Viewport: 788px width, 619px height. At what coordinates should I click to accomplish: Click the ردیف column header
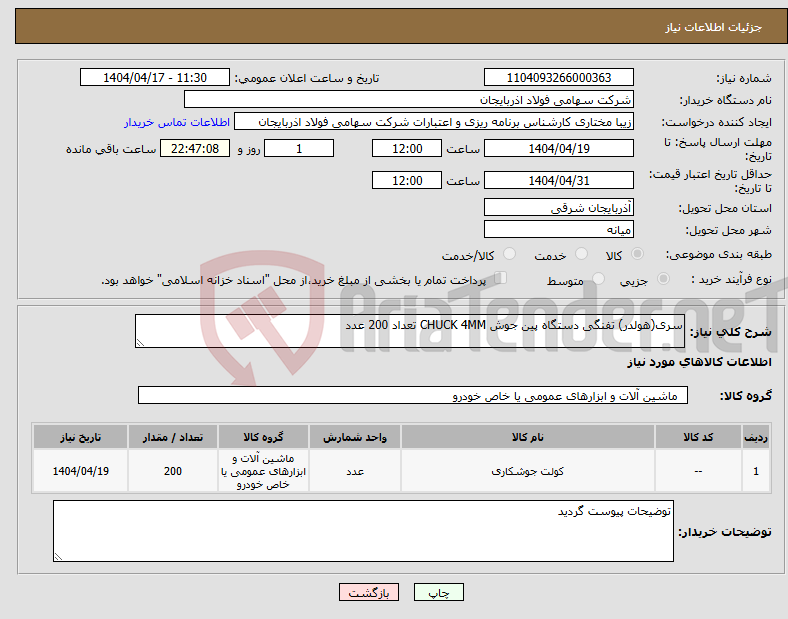tap(756, 437)
